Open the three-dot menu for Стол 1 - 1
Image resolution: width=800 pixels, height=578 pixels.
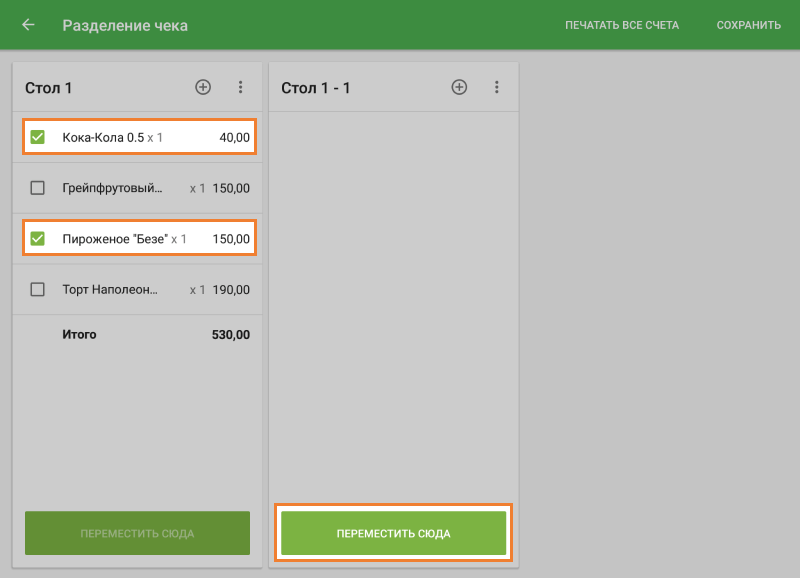(x=497, y=88)
